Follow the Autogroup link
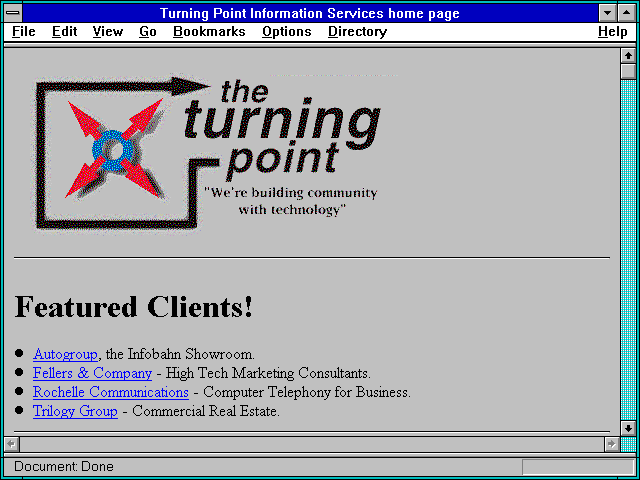 [x=65, y=354]
